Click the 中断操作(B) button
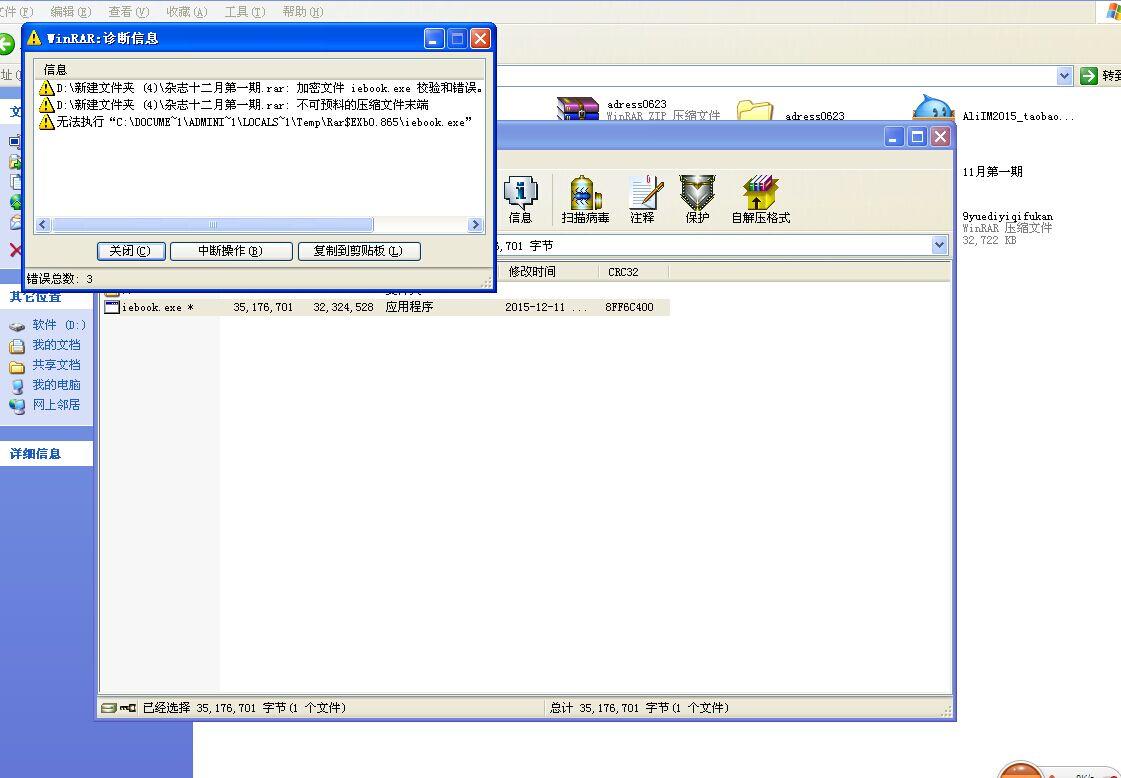Viewport: 1121px width, 778px height. point(231,251)
